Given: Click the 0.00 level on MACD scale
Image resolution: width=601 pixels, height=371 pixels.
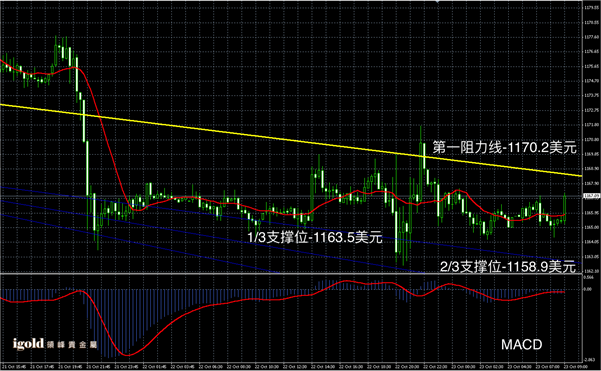Looking at the screenshot, I should (588, 289).
